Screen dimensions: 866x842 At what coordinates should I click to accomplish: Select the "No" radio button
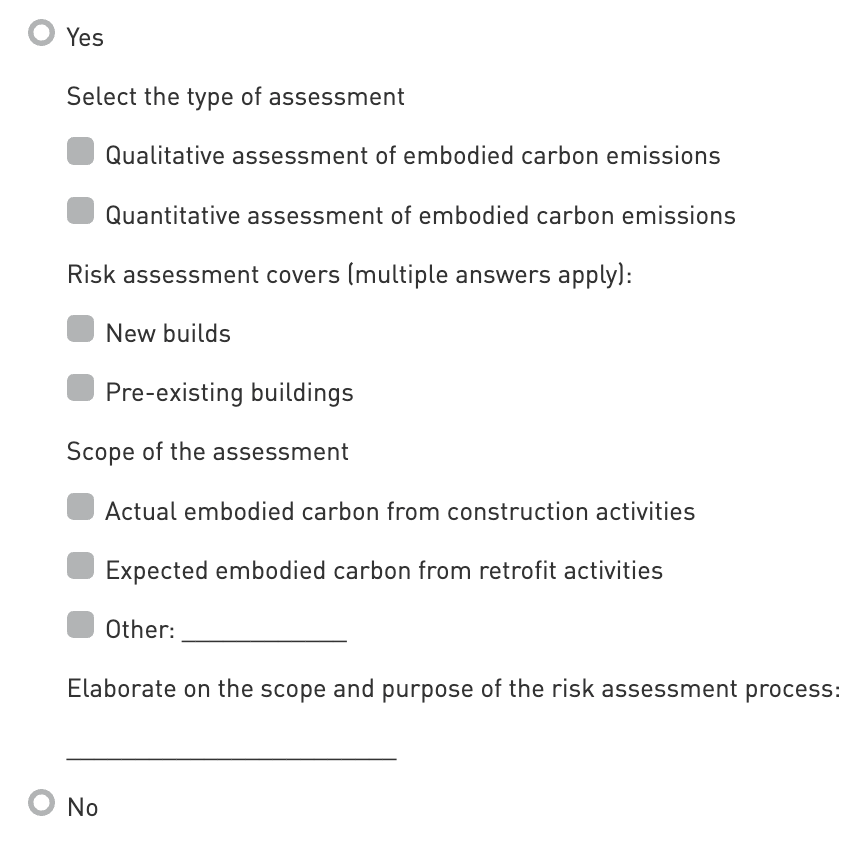pos(41,804)
